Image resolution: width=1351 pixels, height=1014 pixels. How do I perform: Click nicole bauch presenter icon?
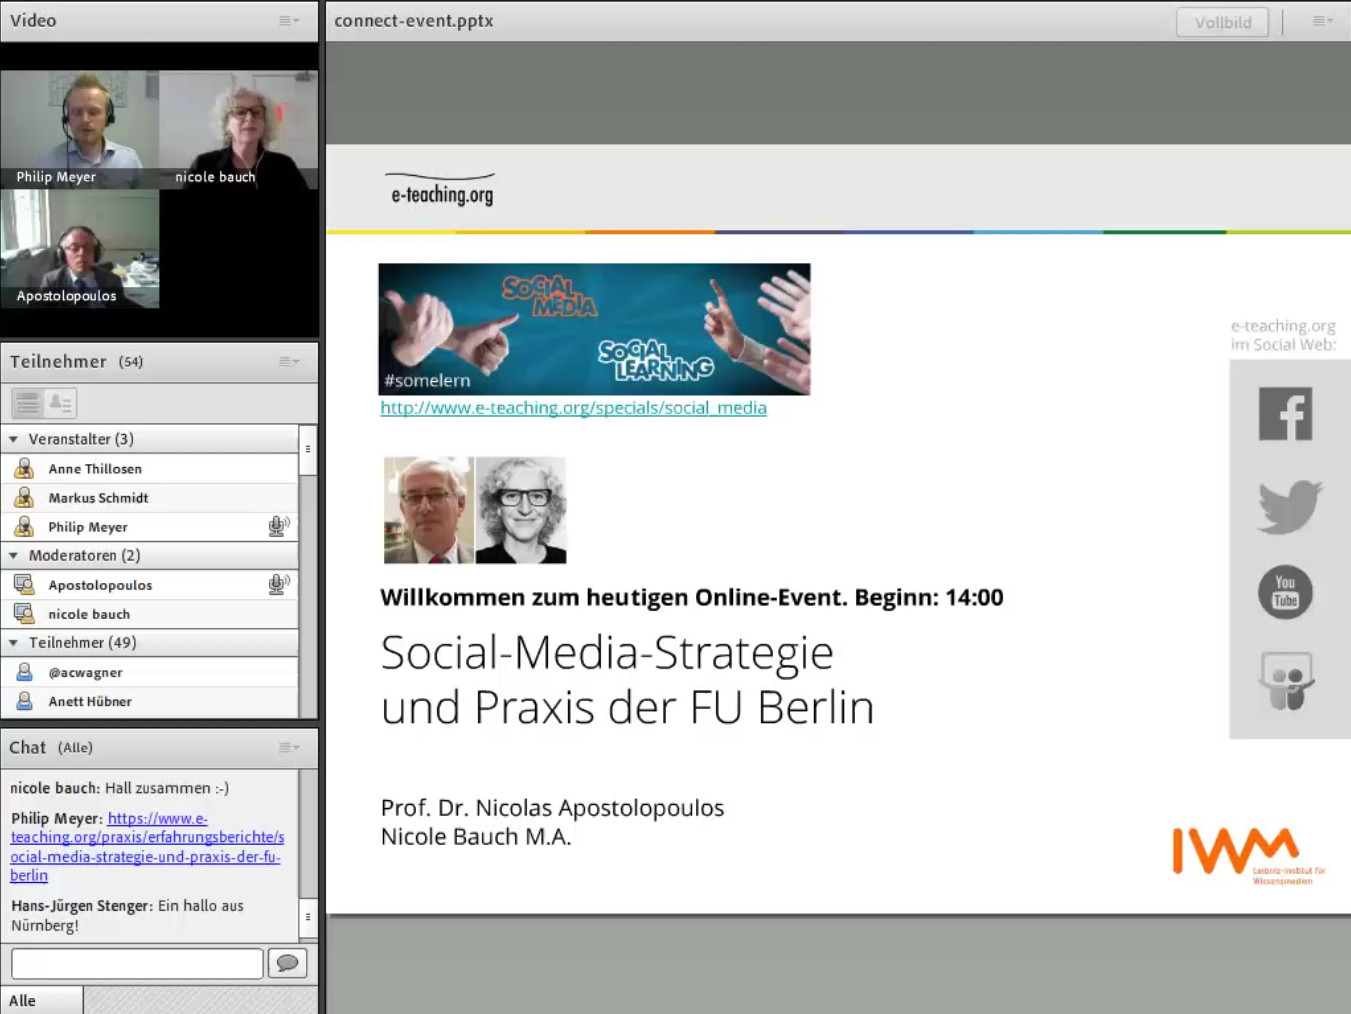pyautogui.click(x=24, y=613)
